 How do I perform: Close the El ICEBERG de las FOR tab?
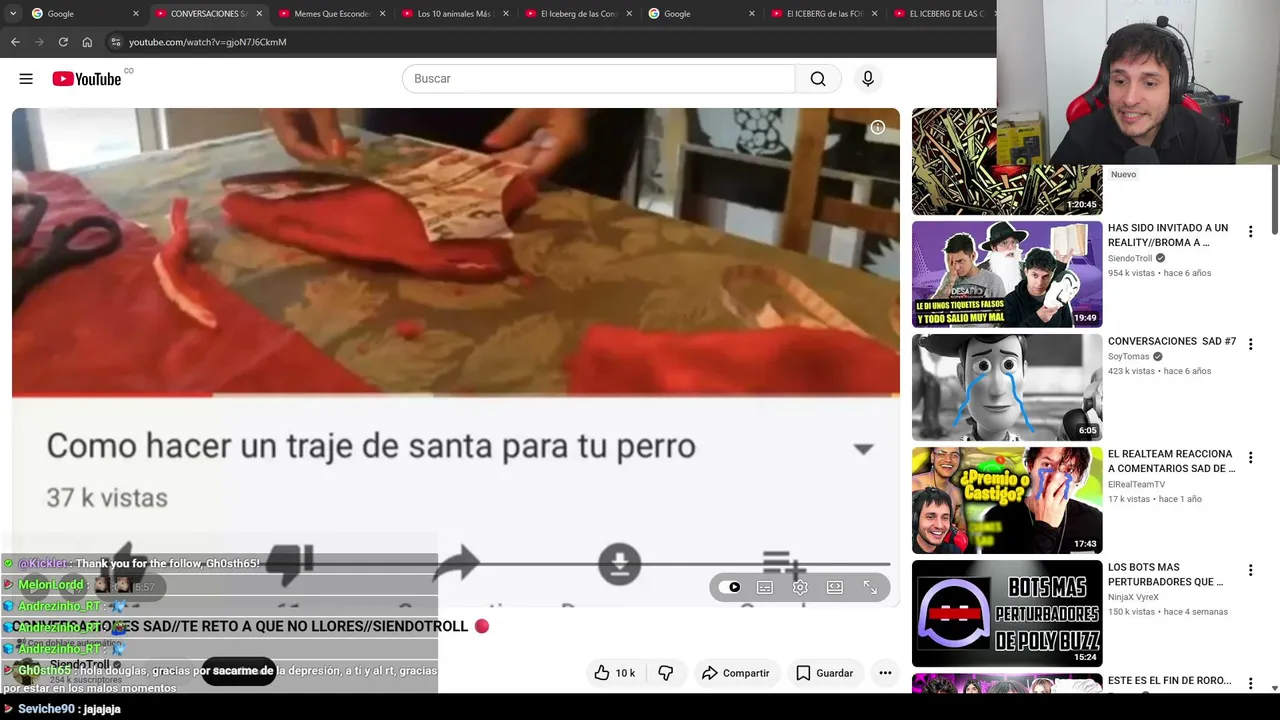[875, 14]
